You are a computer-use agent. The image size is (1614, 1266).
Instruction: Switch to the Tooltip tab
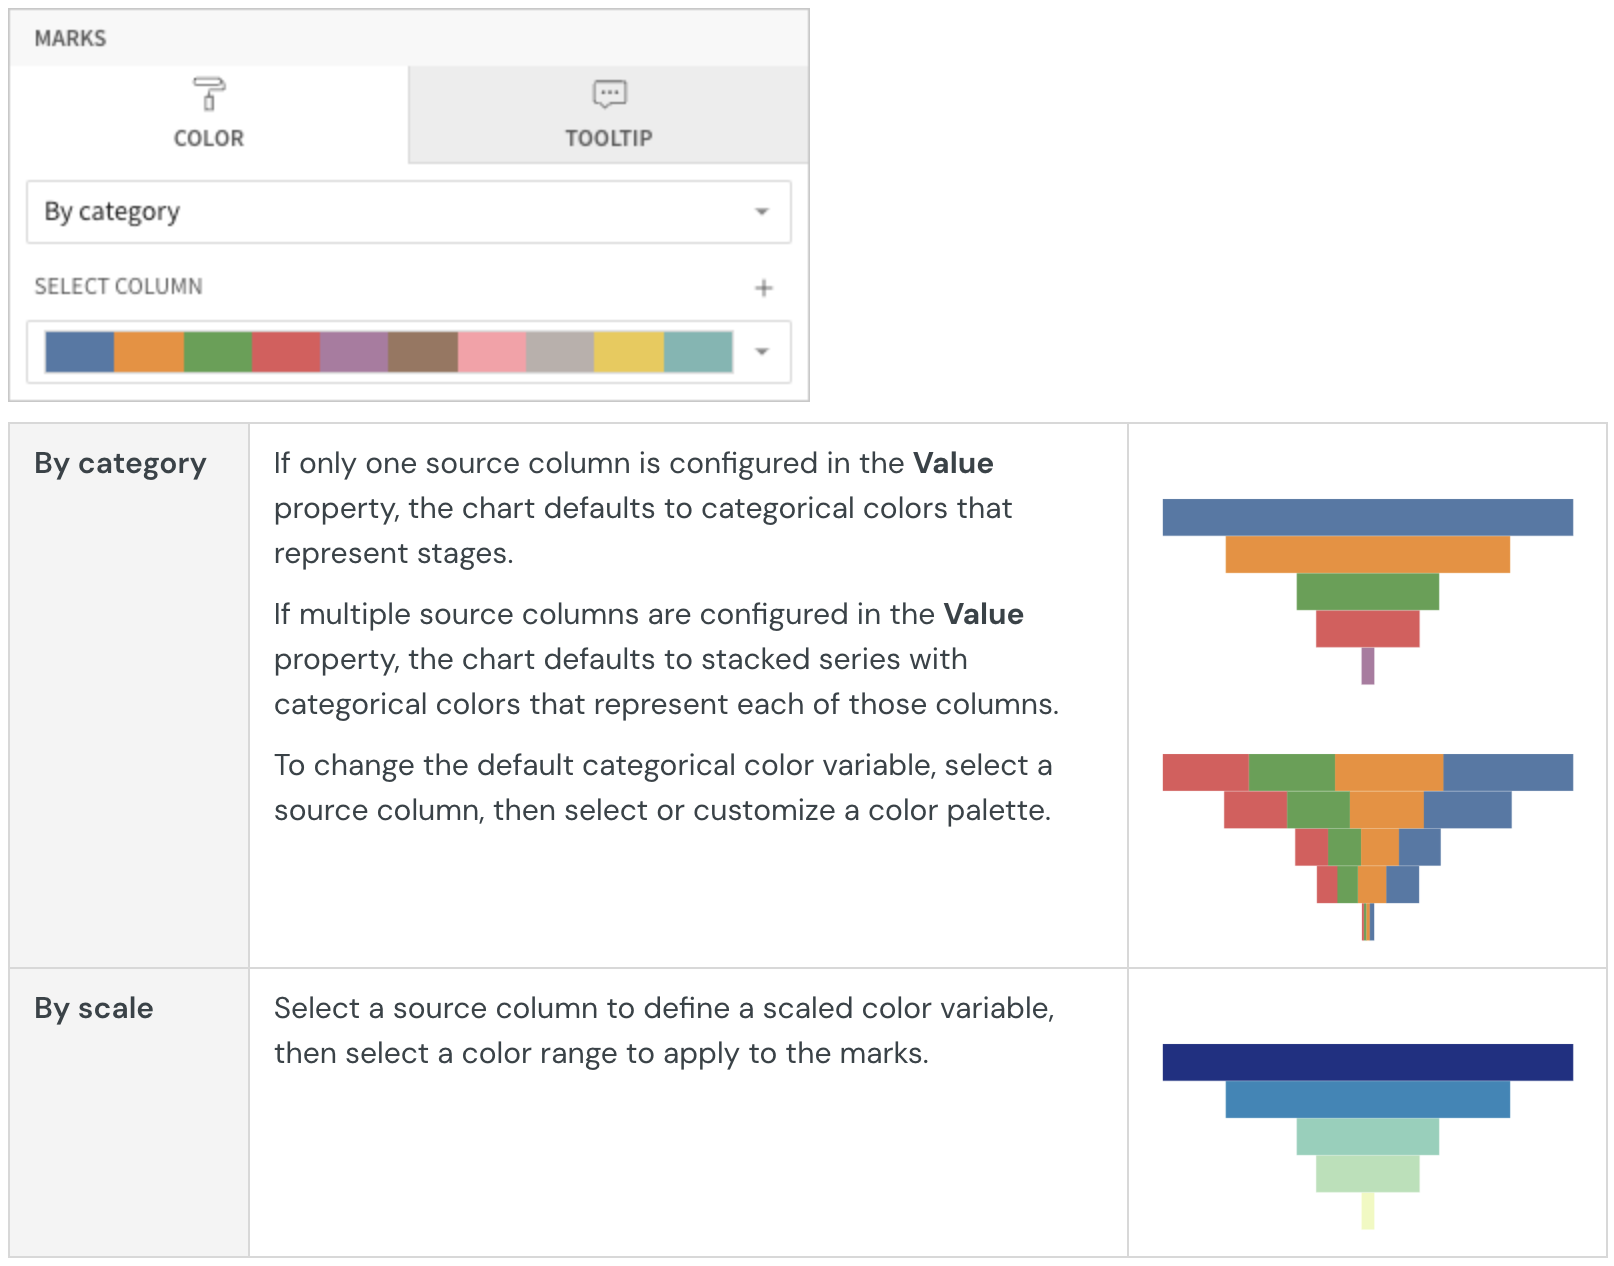click(x=608, y=137)
